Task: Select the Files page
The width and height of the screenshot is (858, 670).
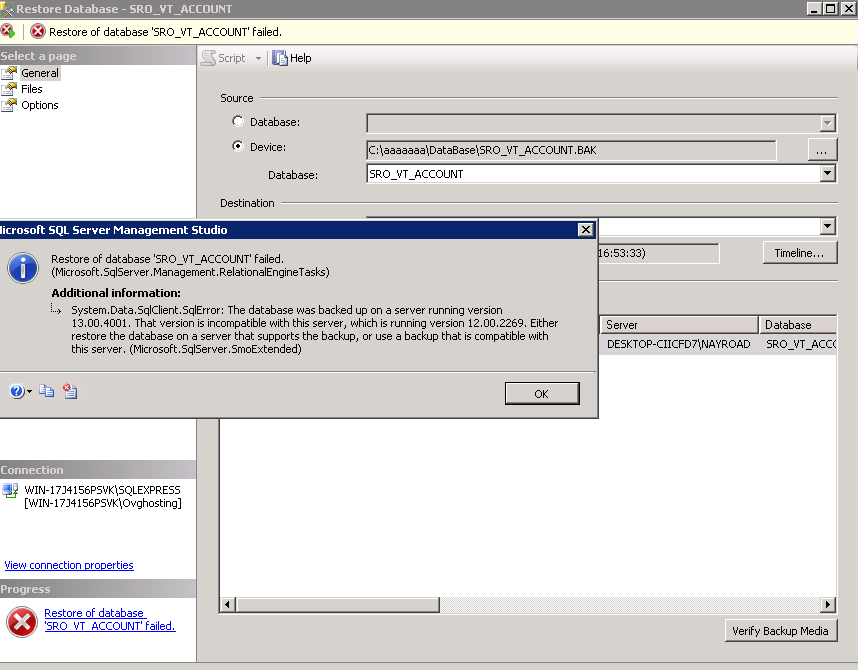Action: click(x=32, y=89)
